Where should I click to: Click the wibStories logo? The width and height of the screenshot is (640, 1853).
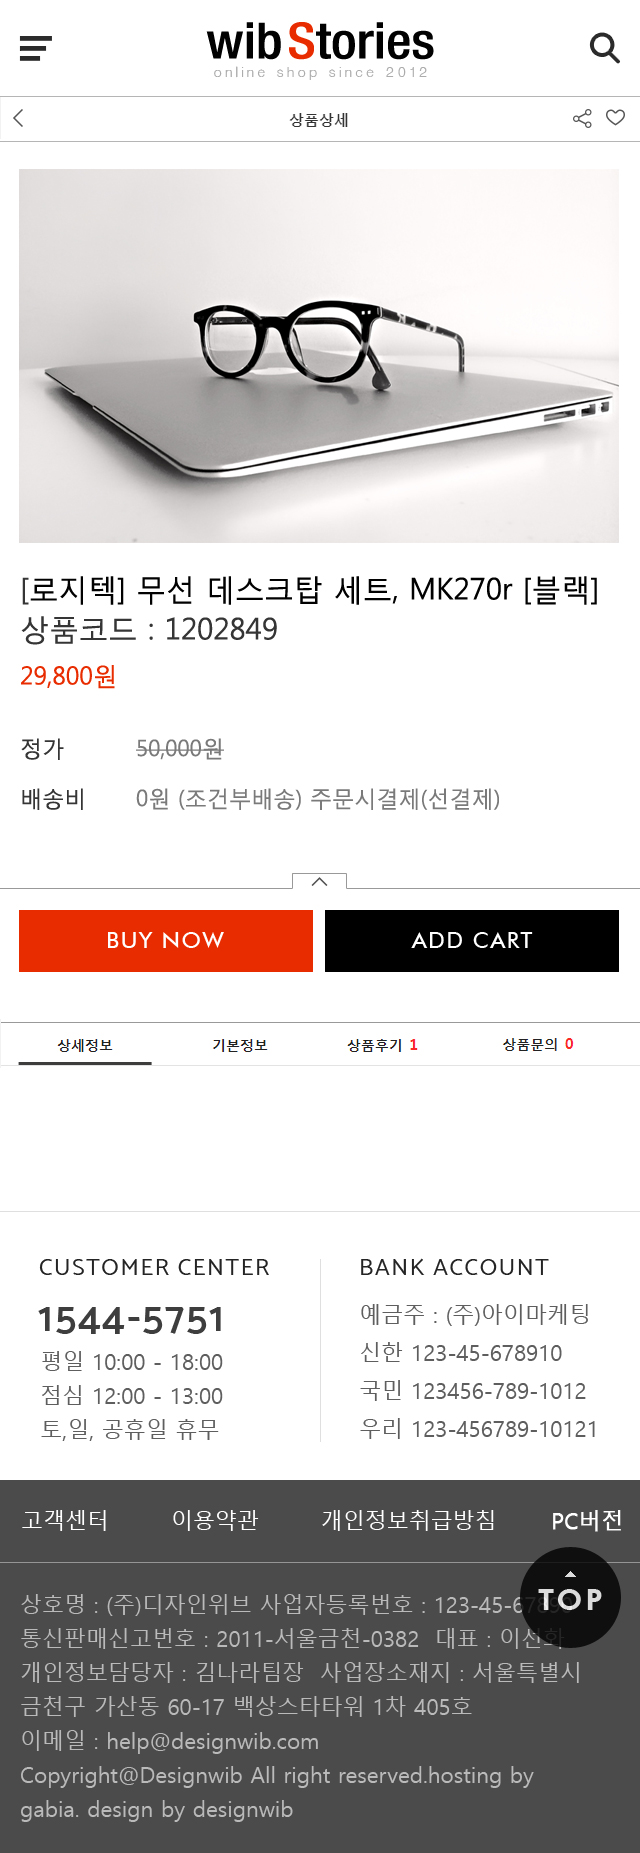click(320, 50)
